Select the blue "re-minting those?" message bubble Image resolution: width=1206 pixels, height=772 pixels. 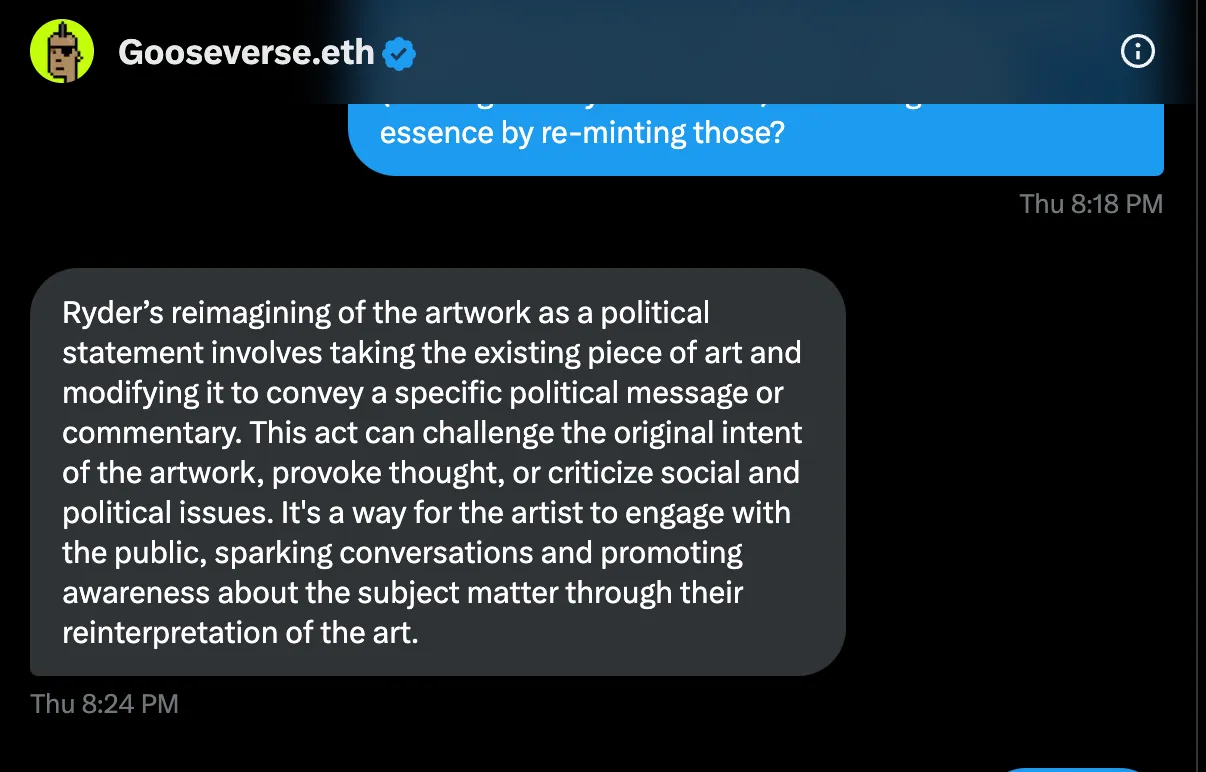click(x=755, y=138)
